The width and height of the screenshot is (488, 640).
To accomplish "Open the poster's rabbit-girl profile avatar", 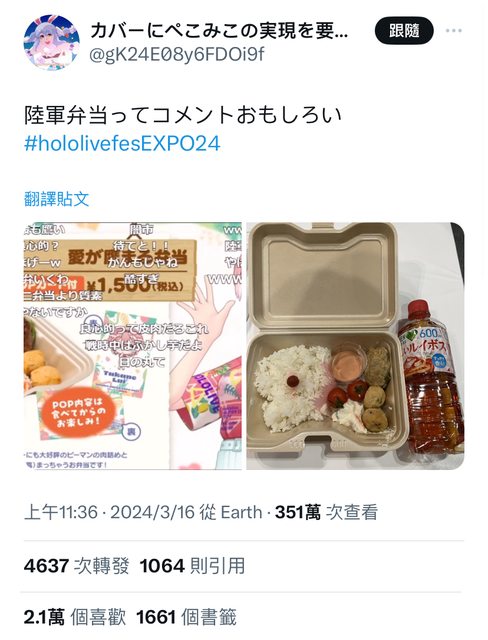I will pyautogui.click(x=51, y=42).
